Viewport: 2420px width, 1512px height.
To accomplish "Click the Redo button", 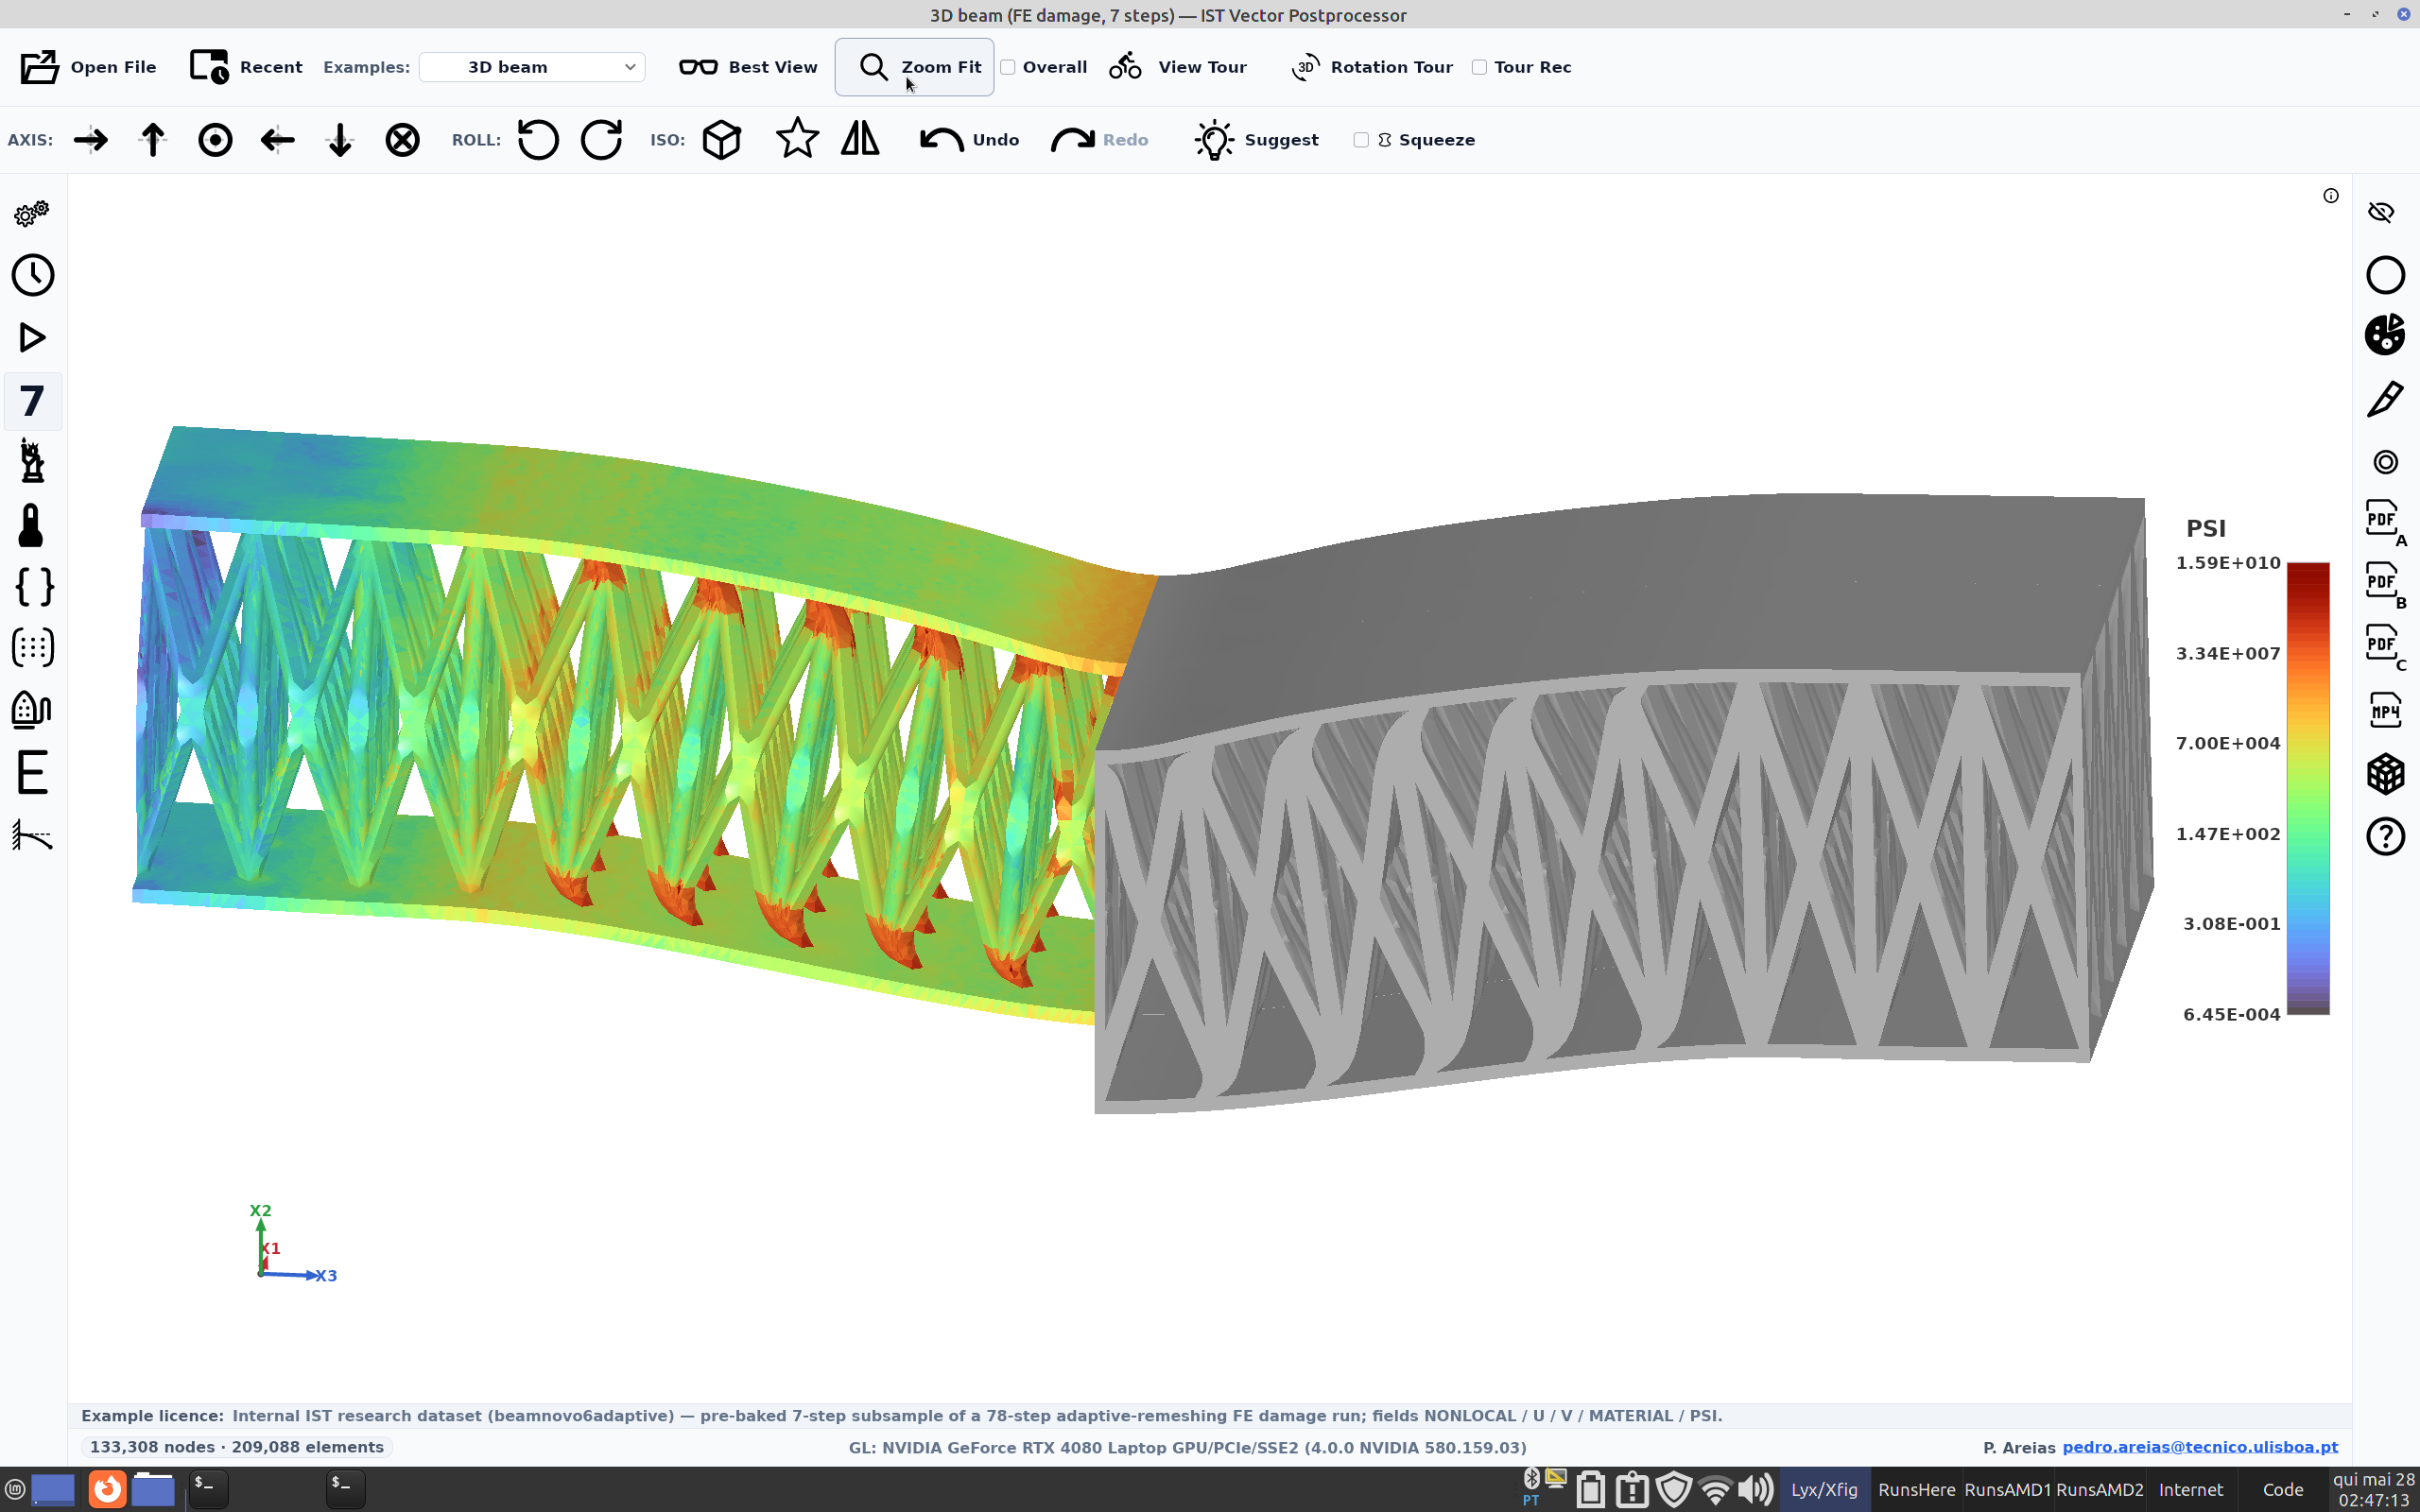I will (1099, 140).
